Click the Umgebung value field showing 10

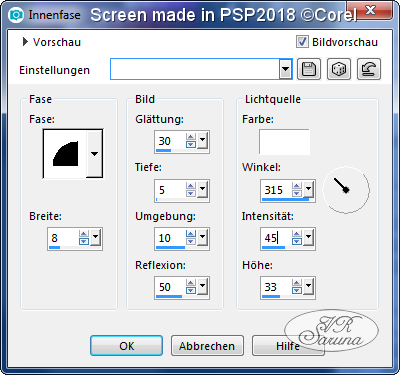pos(170,238)
